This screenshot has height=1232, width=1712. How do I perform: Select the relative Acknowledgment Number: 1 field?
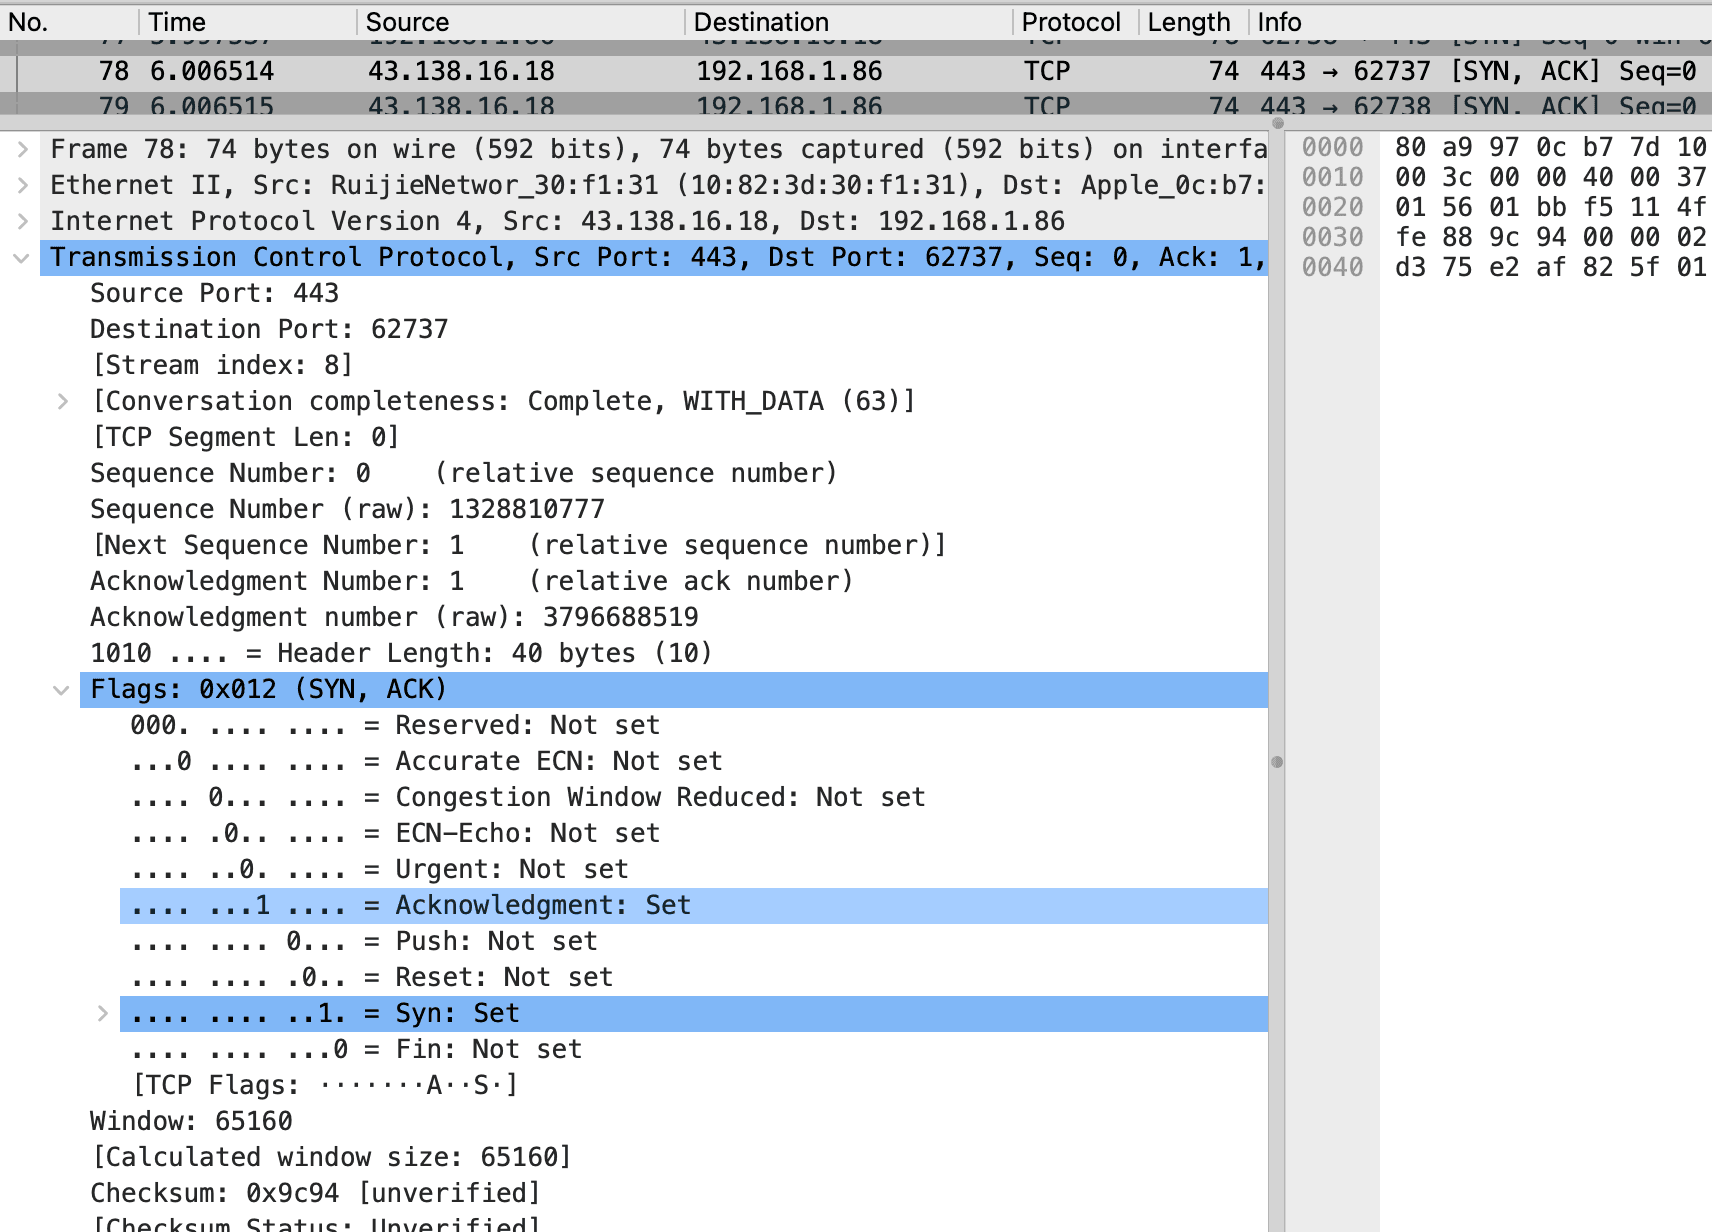[471, 581]
